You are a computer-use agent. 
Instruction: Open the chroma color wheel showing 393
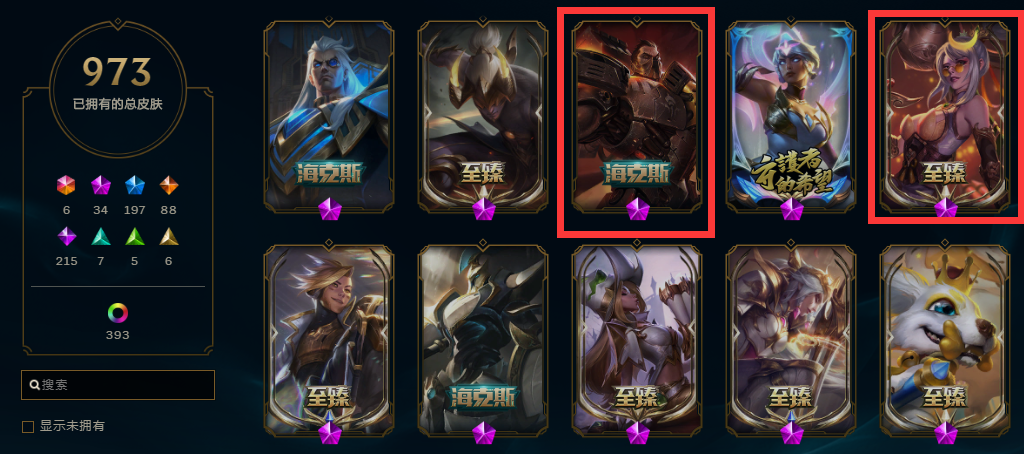(118, 313)
